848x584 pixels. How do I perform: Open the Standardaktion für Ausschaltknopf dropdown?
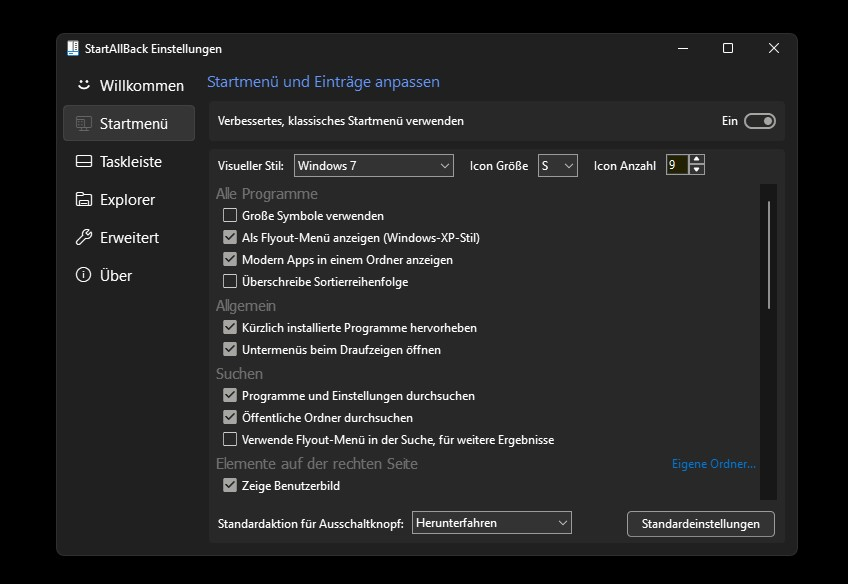pos(492,522)
